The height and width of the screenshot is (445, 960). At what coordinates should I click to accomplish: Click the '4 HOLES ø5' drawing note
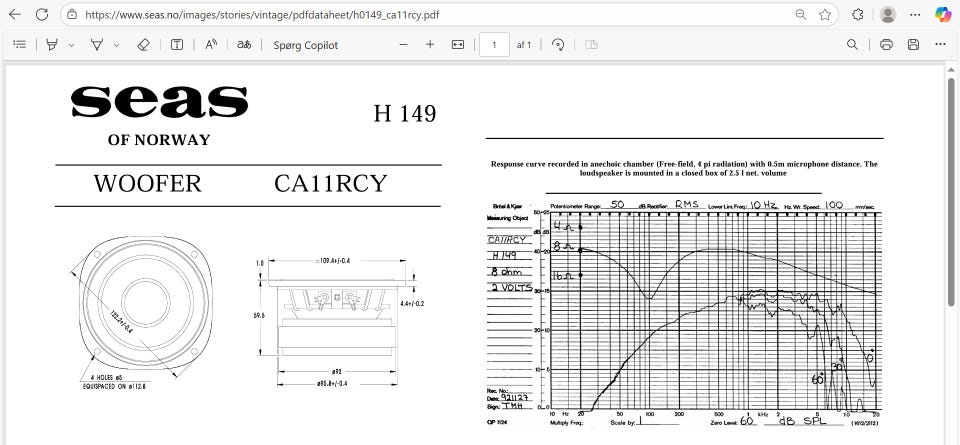point(107,378)
